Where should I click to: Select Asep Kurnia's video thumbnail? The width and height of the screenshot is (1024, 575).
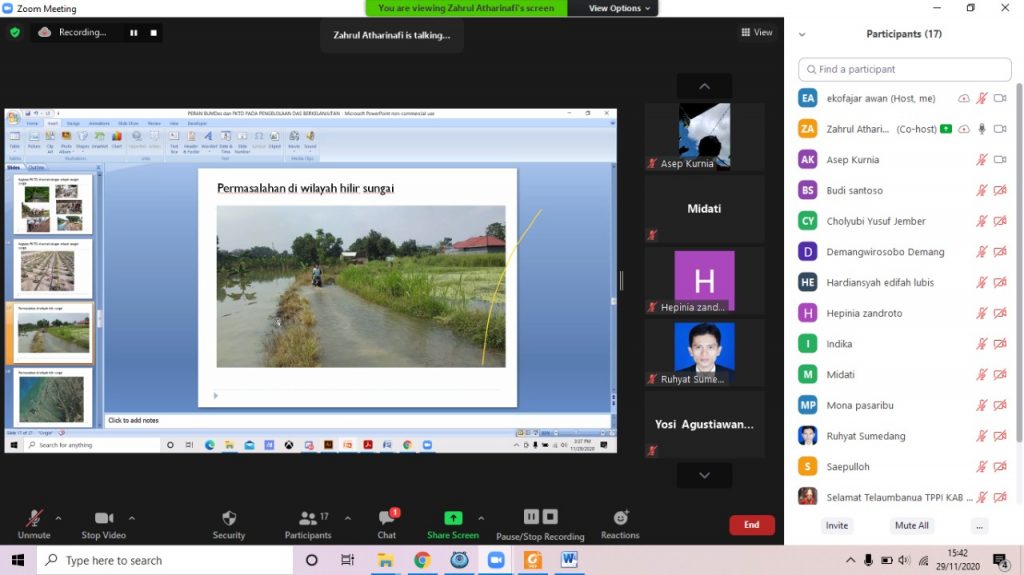(x=704, y=136)
